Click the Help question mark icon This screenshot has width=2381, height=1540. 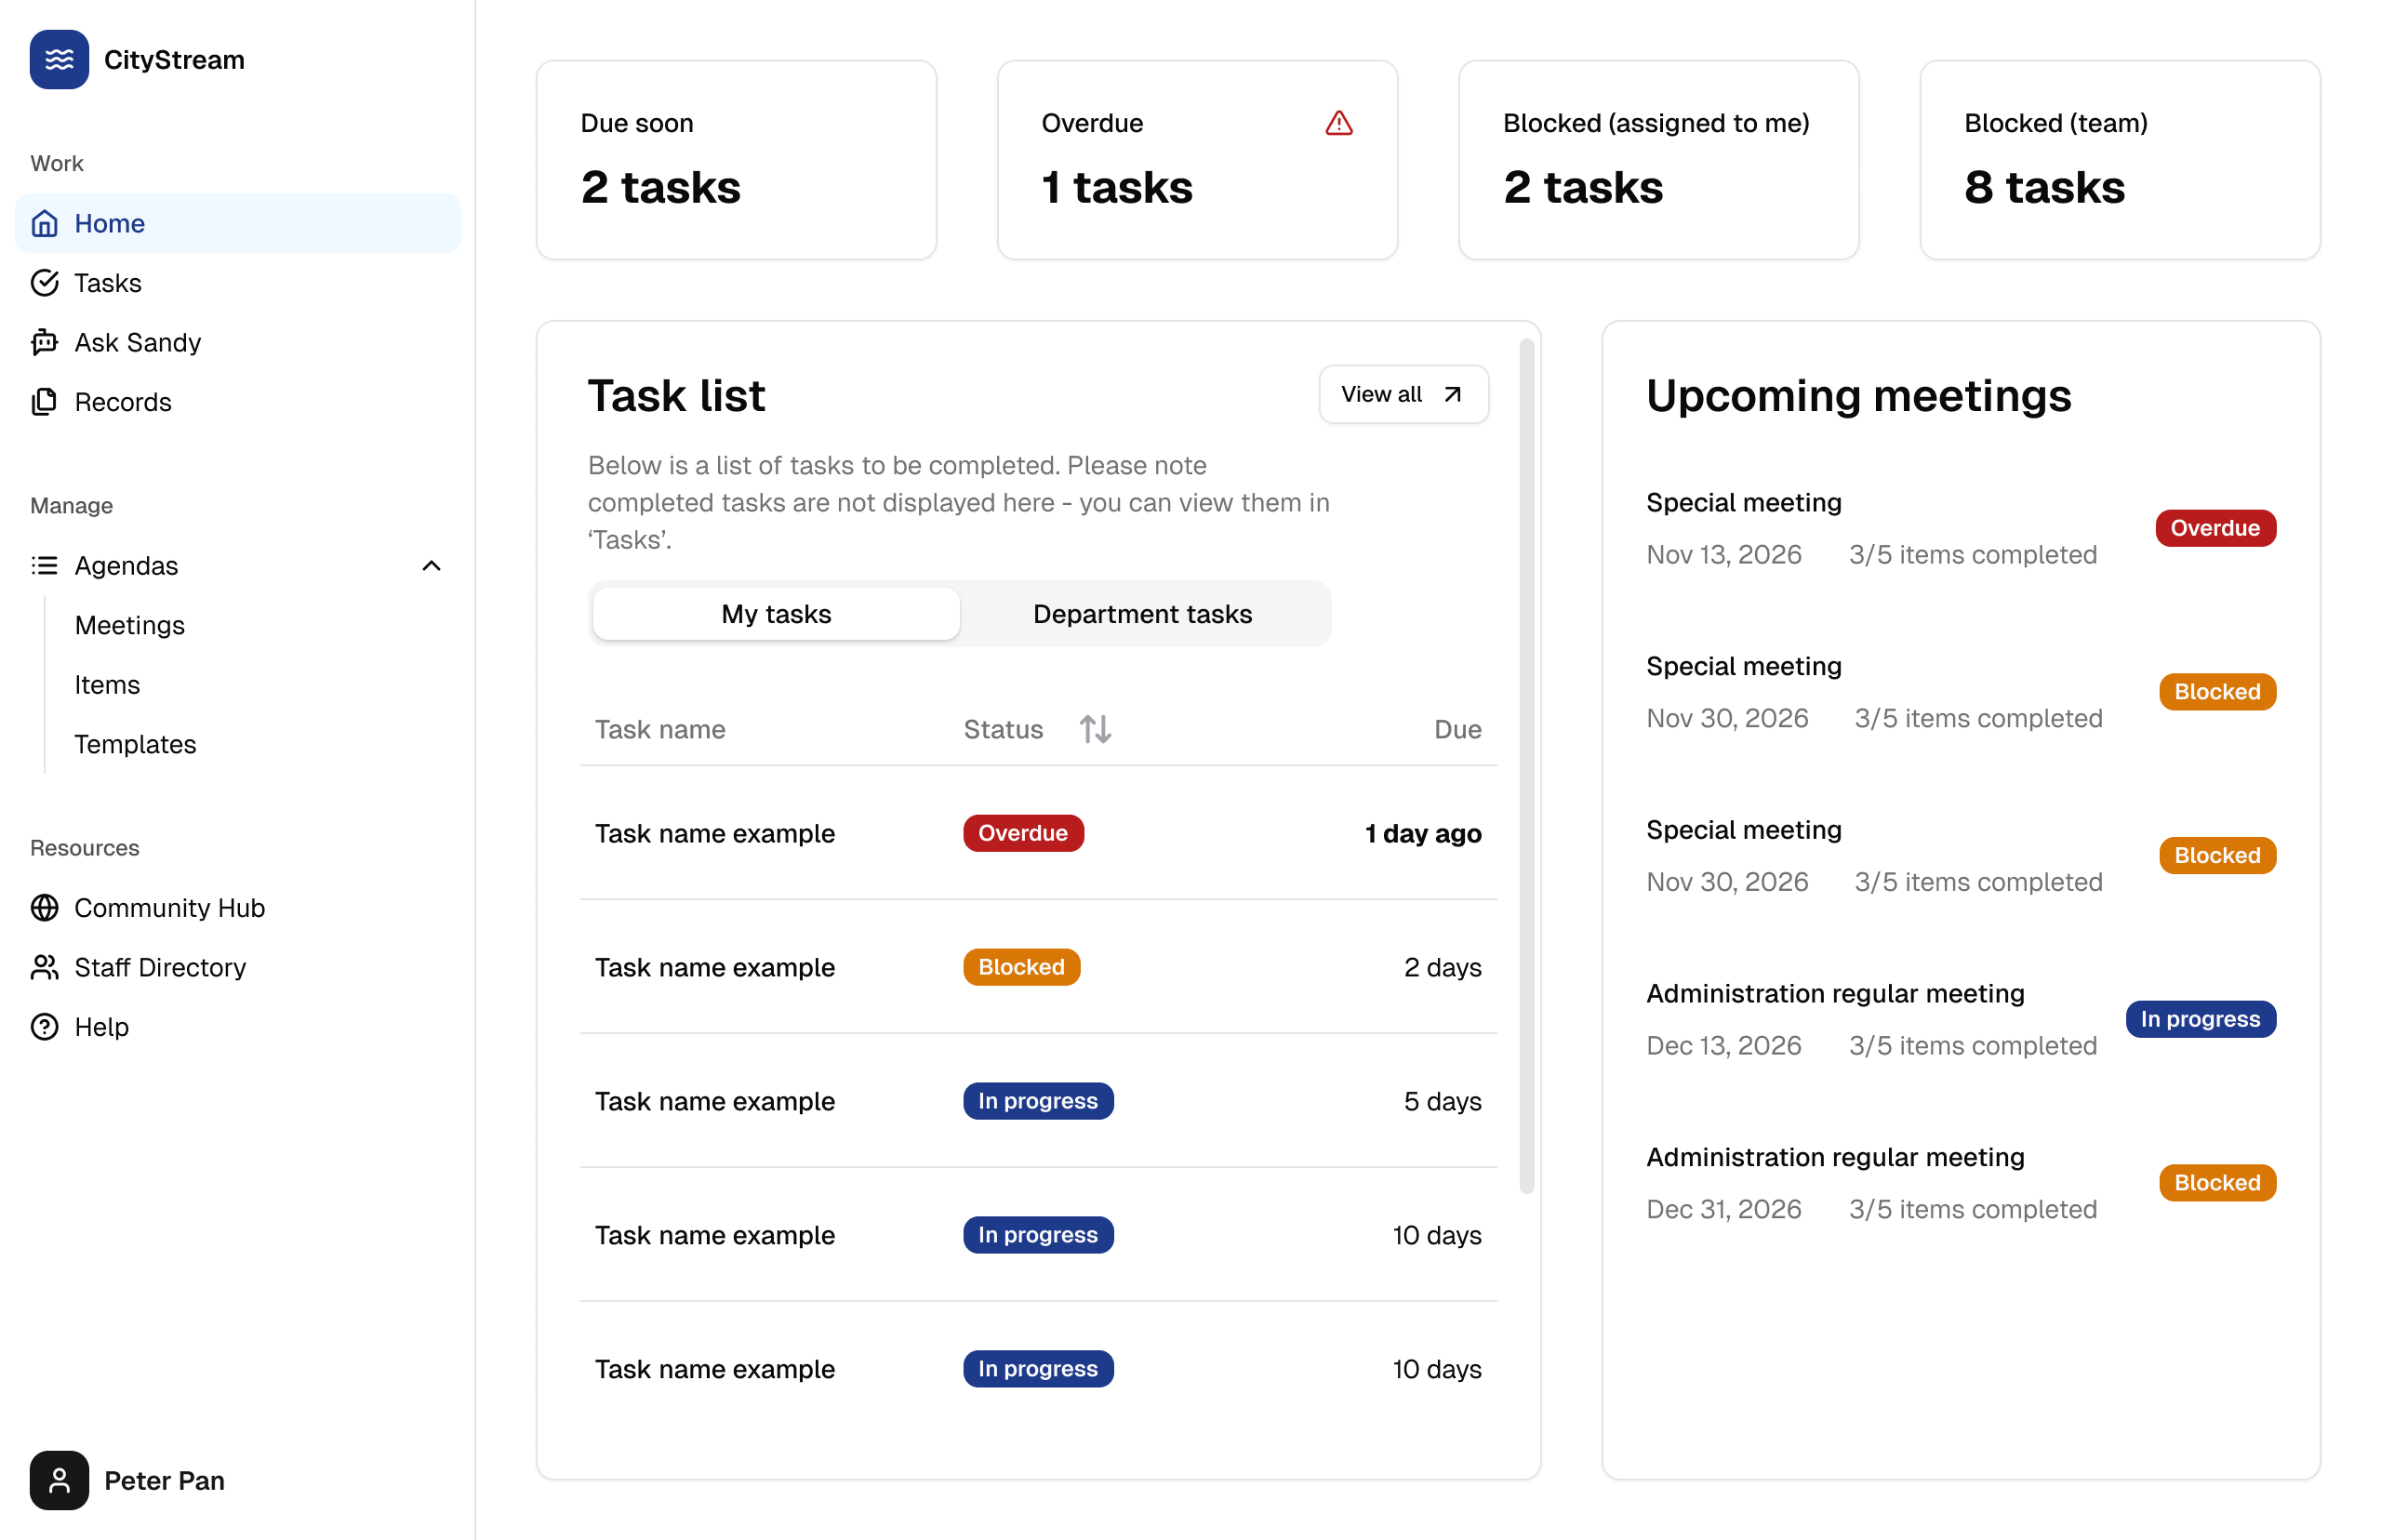coord(45,1027)
